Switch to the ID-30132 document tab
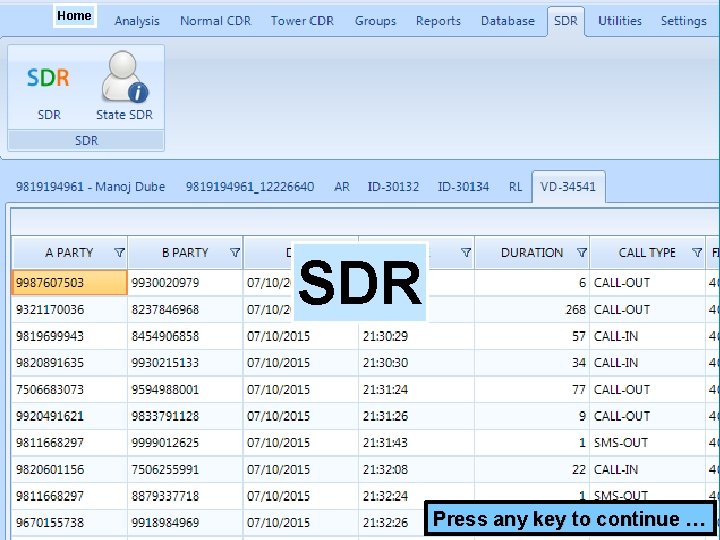720x540 pixels. [x=393, y=187]
